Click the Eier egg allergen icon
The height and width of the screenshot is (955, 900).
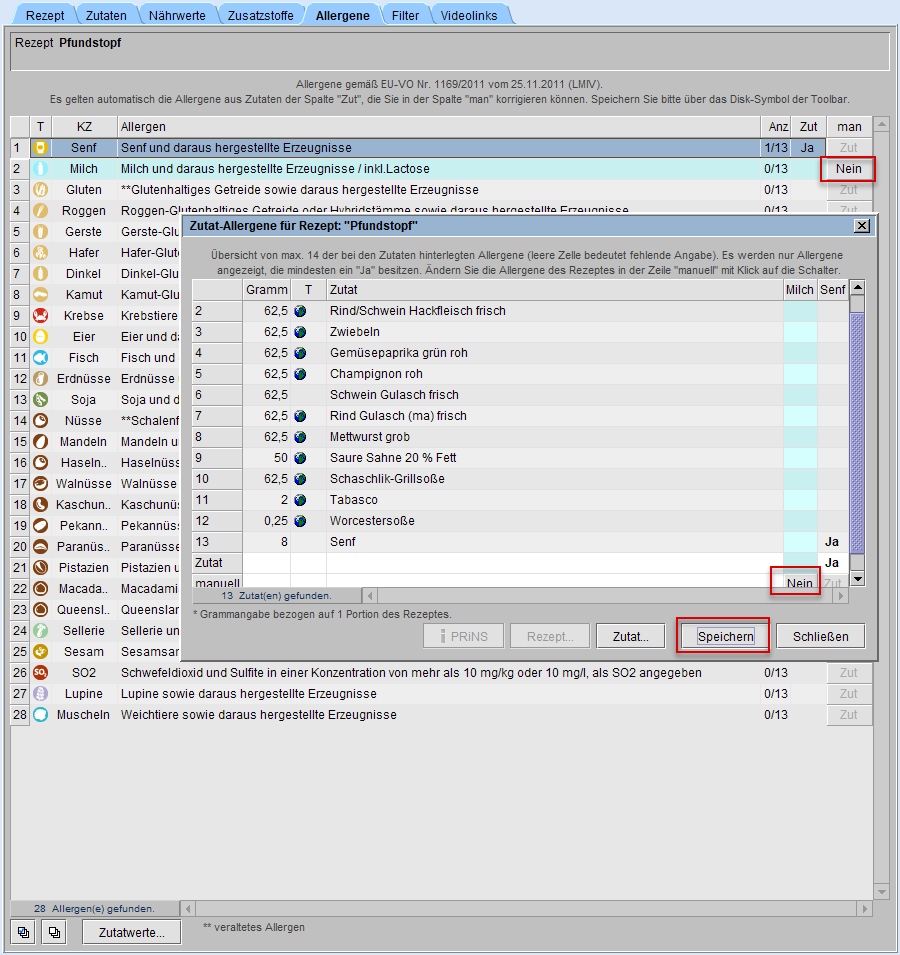(41, 337)
